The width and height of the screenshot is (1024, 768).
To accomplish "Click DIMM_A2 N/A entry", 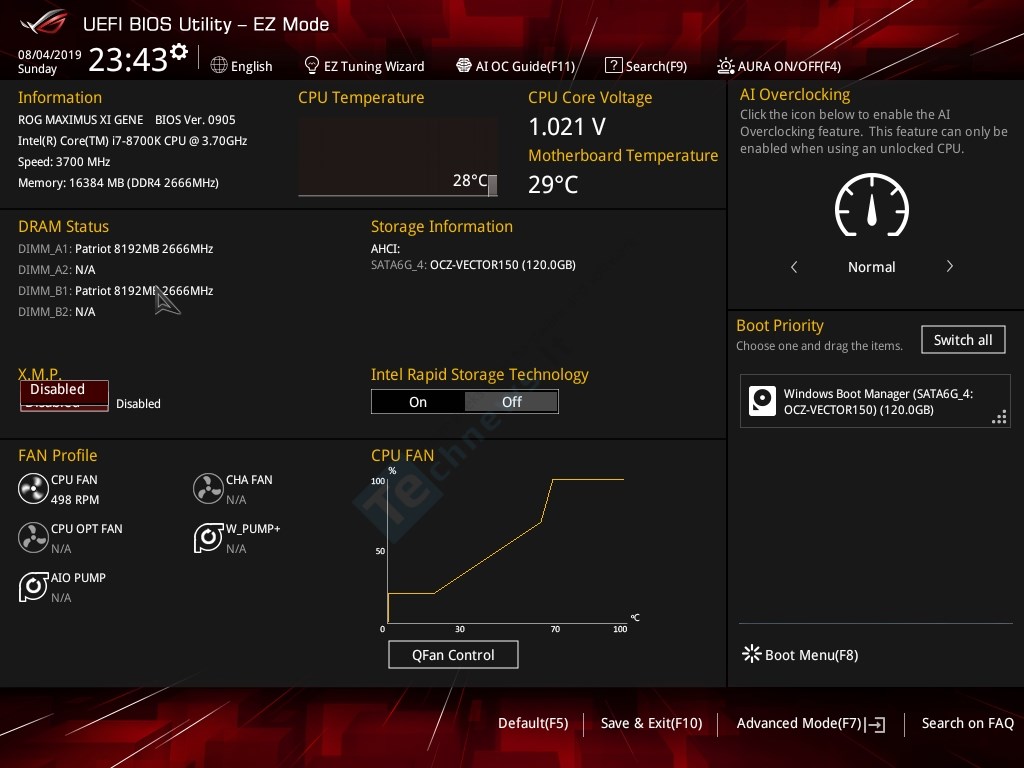I will (x=57, y=270).
